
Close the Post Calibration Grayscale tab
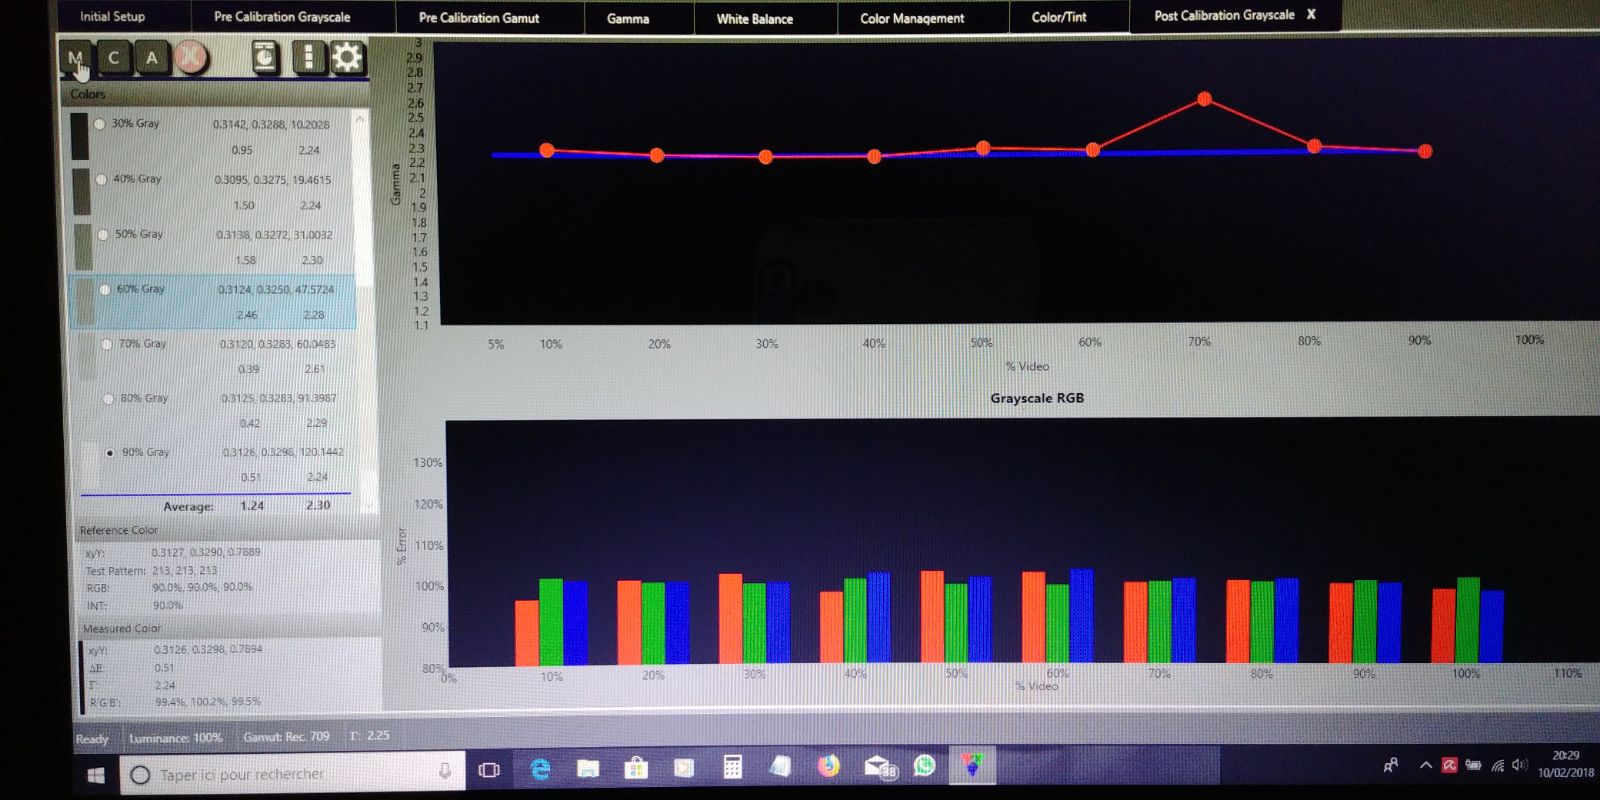[x=1311, y=14]
